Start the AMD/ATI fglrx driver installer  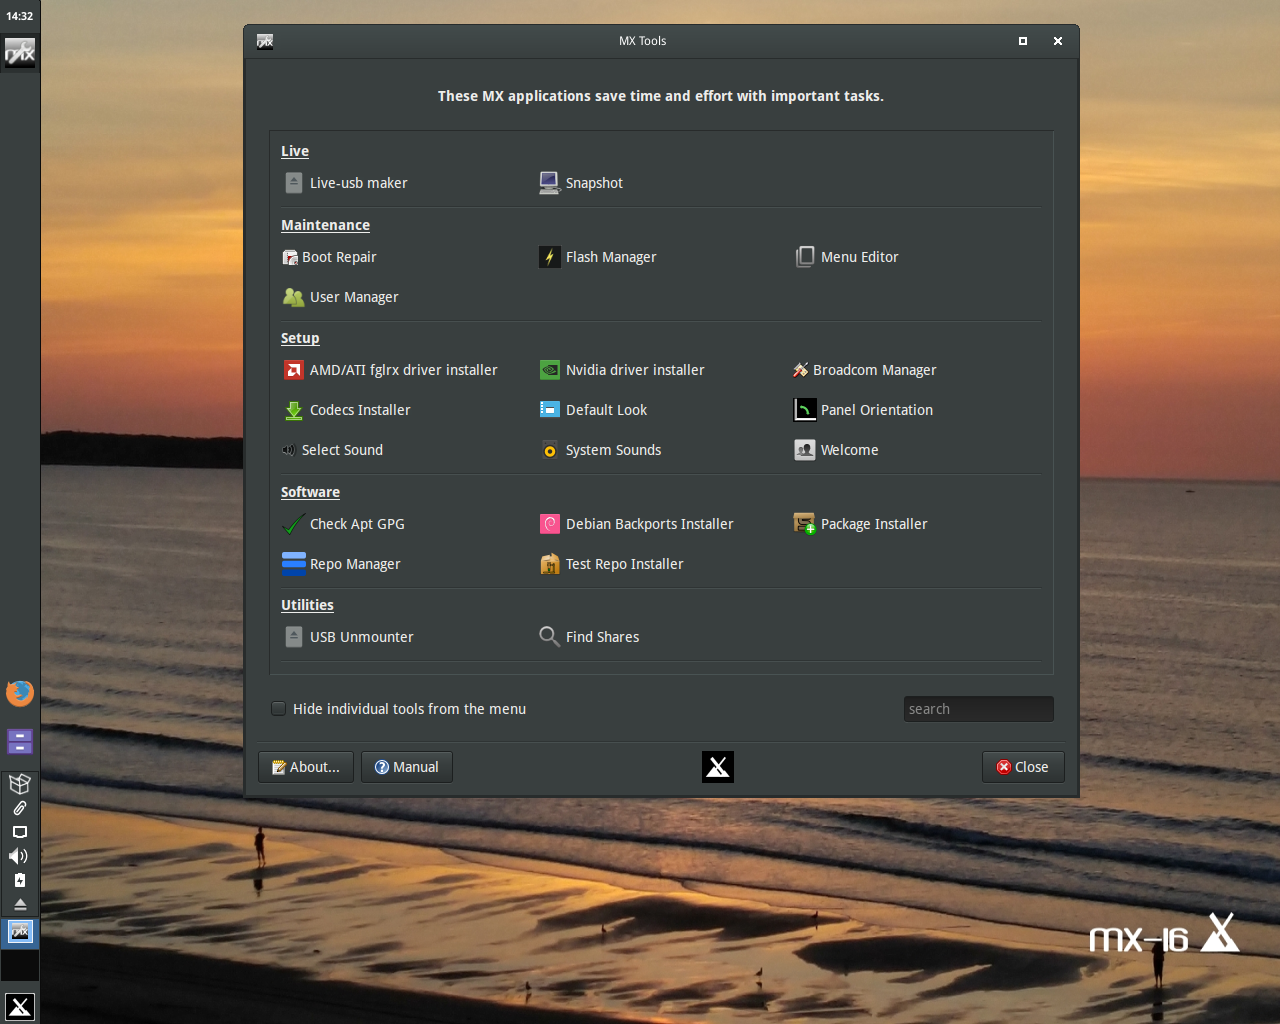point(391,370)
